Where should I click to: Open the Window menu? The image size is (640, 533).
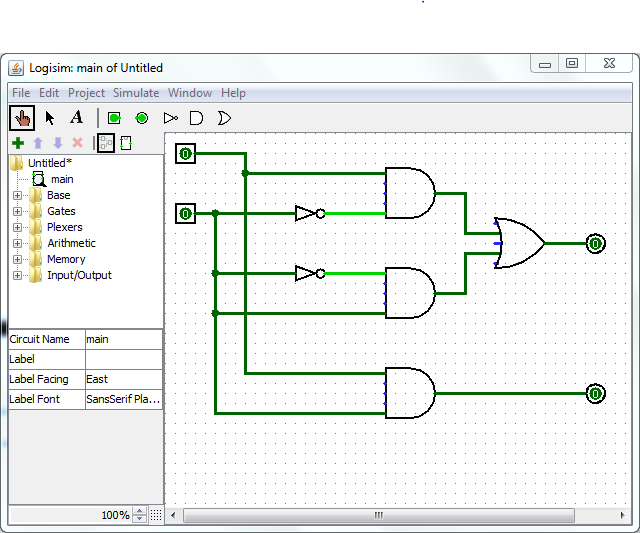point(190,93)
